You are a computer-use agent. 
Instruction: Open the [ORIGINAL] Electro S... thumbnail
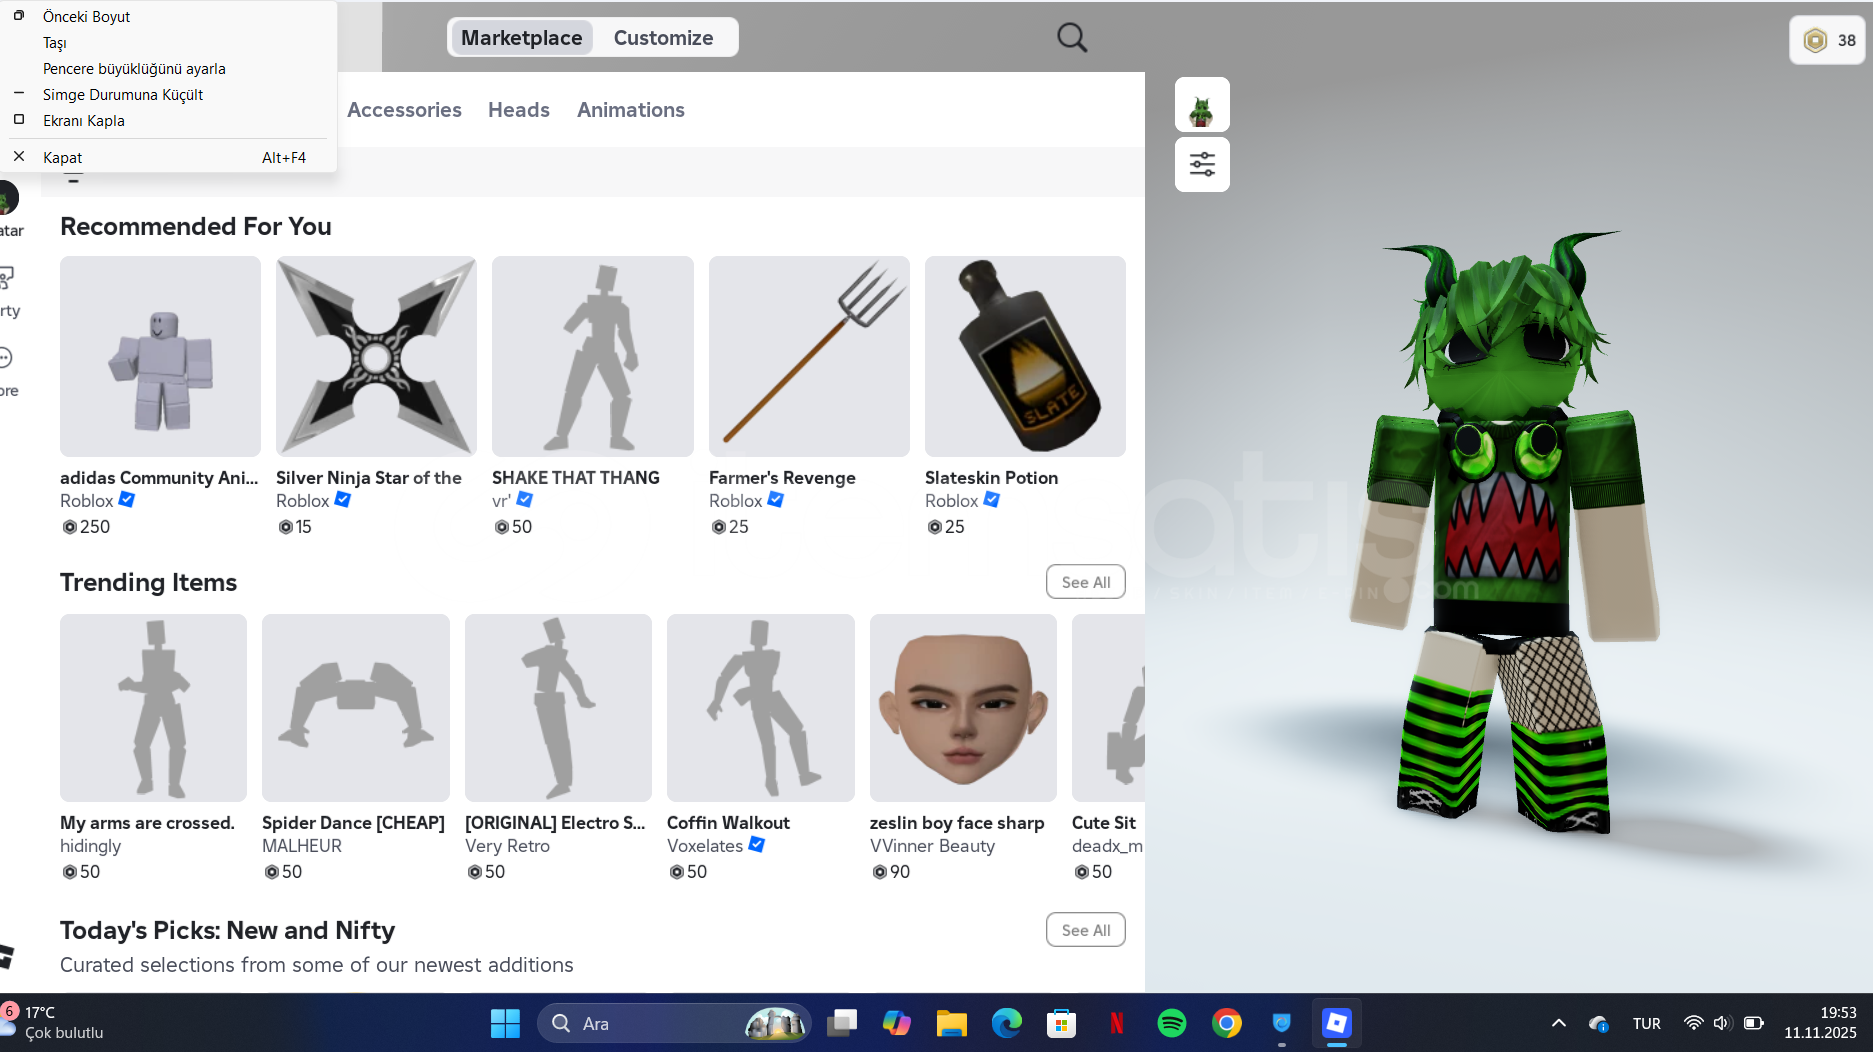pyautogui.click(x=558, y=708)
